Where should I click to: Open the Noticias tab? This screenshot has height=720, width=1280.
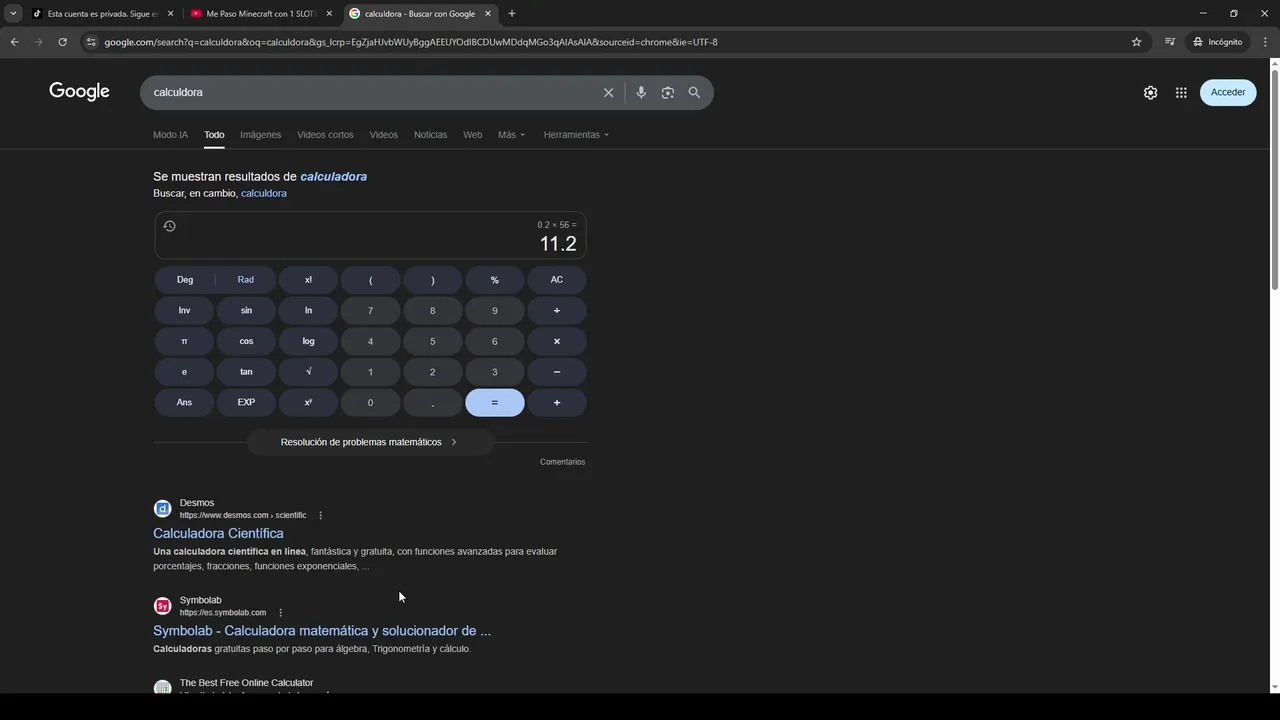pyautogui.click(x=430, y=134)
